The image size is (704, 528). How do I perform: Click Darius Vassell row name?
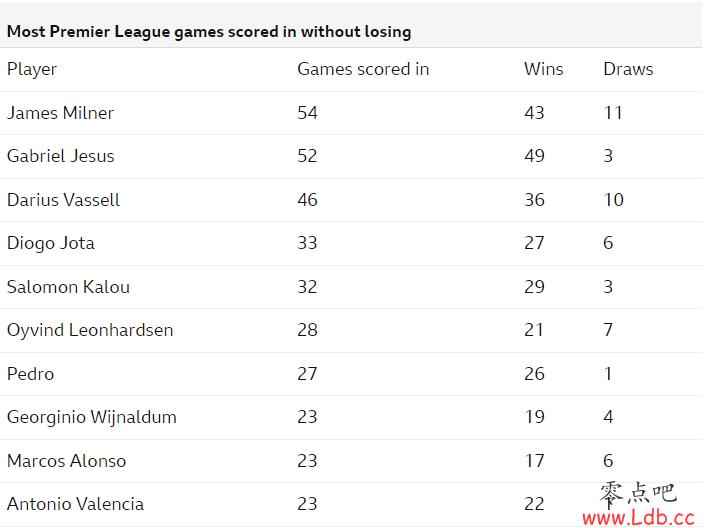click(x=63, y=200)
